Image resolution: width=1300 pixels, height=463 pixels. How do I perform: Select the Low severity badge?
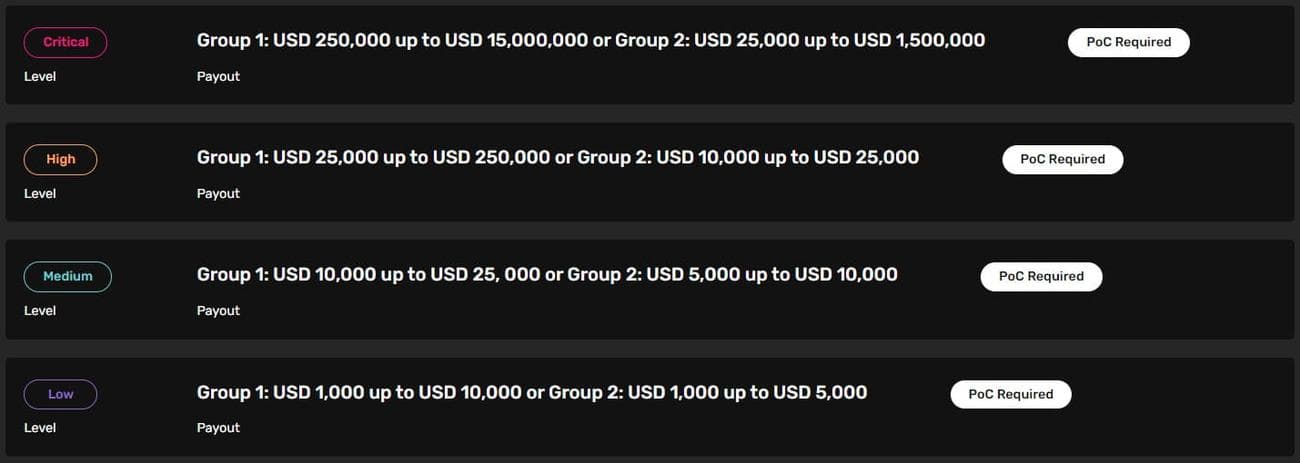[x=60, y=394]
